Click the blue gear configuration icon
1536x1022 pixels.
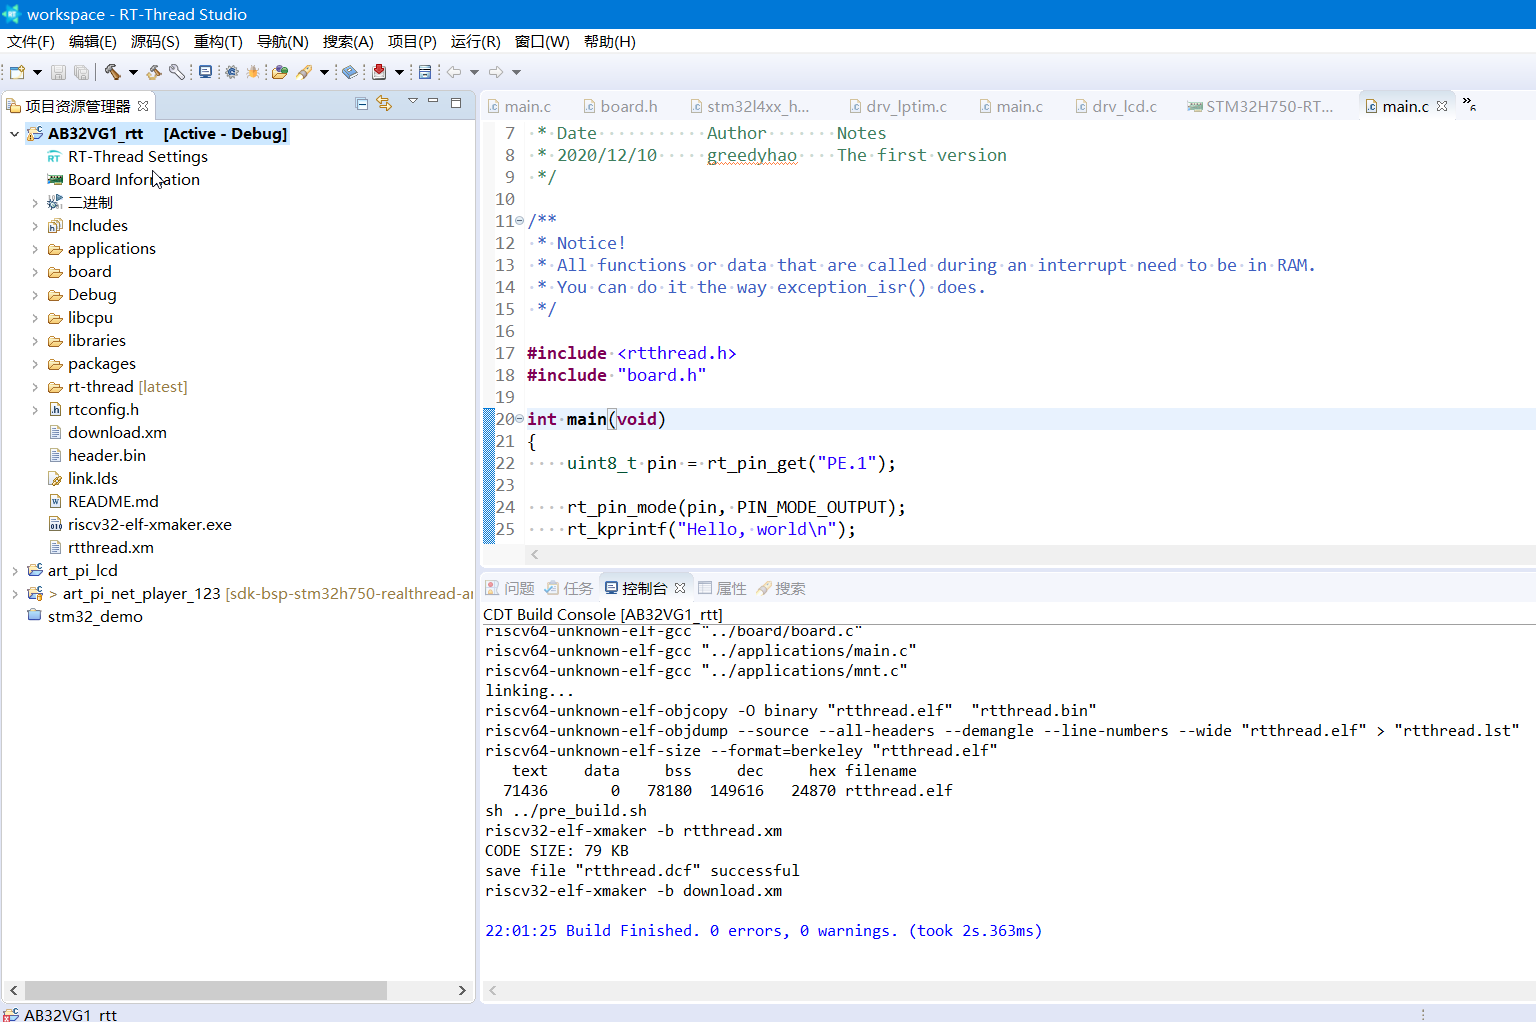coord(232,72)
